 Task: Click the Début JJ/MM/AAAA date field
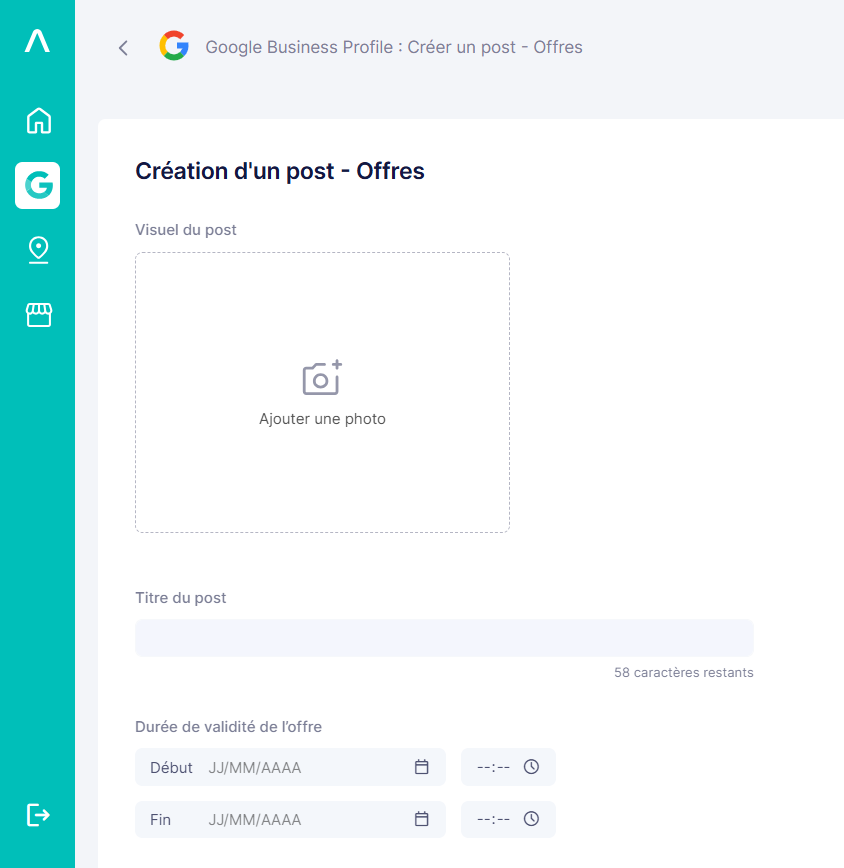tap(290, 767)
